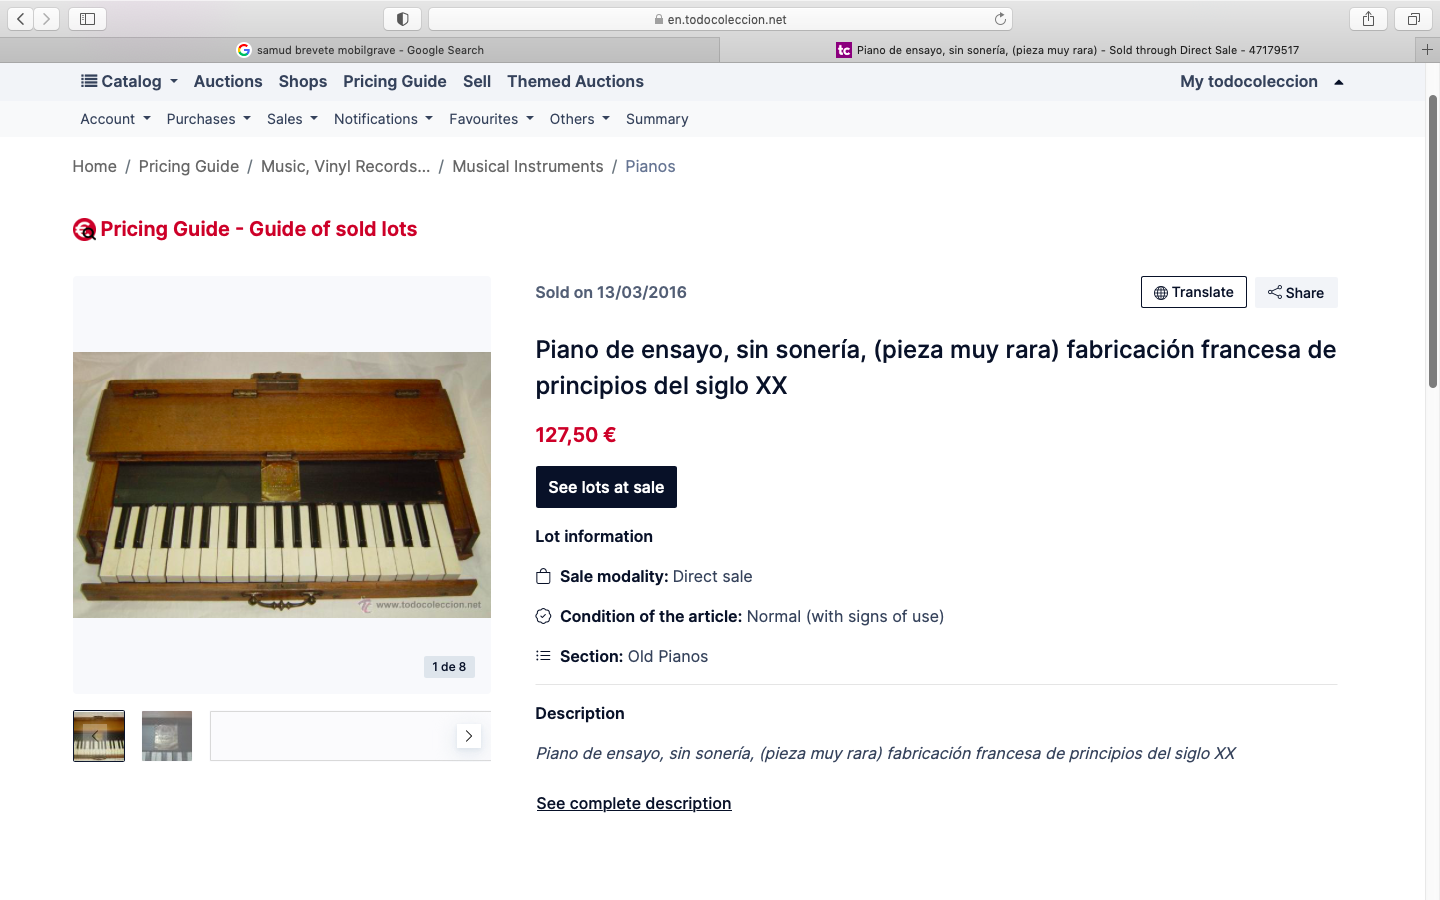This screenshot has width=1440, height=900.
Task: Show the Safari sidebar
Action: point(87,19)
